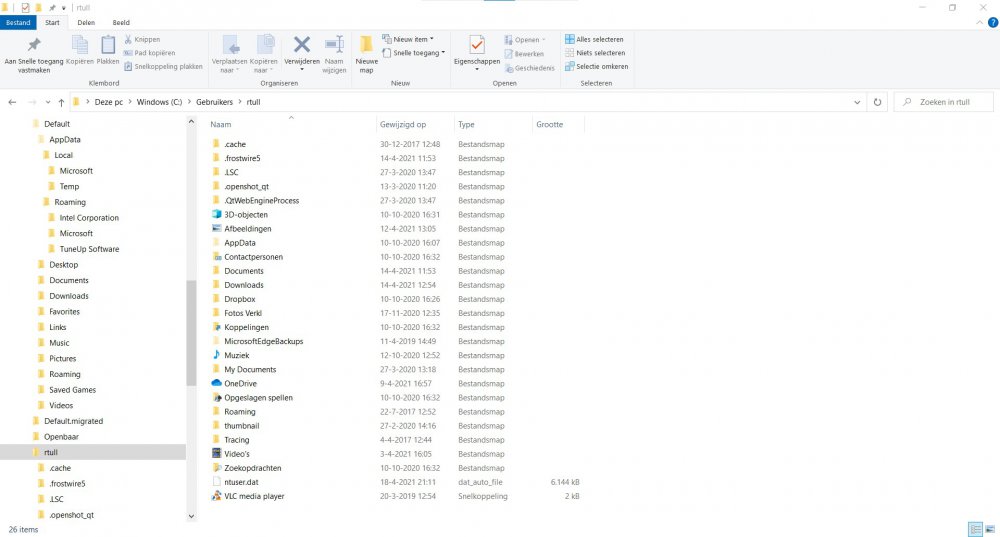
Task: Expand the Snelle toegang dropdown
Action: pyautogui.click(x=418, y=53)
